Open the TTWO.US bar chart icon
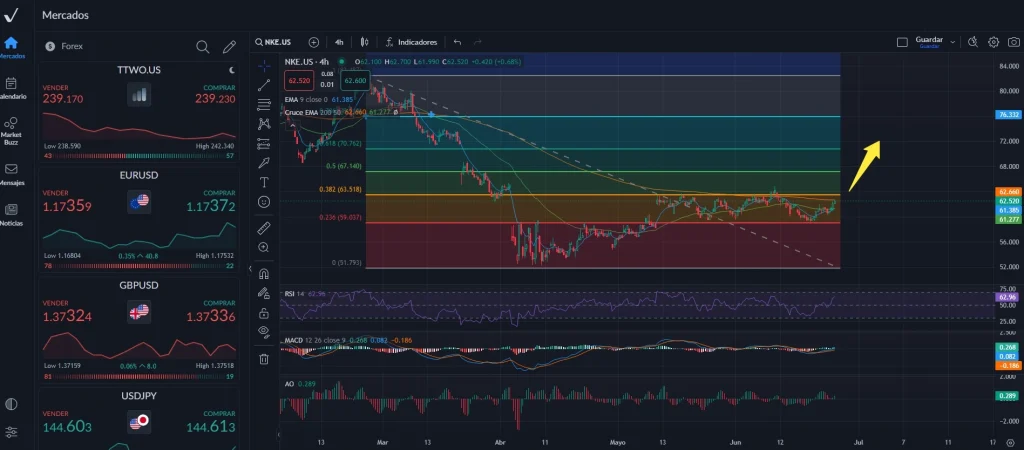The width and height of the screenshot is (1024, 450). pos(139,95)
